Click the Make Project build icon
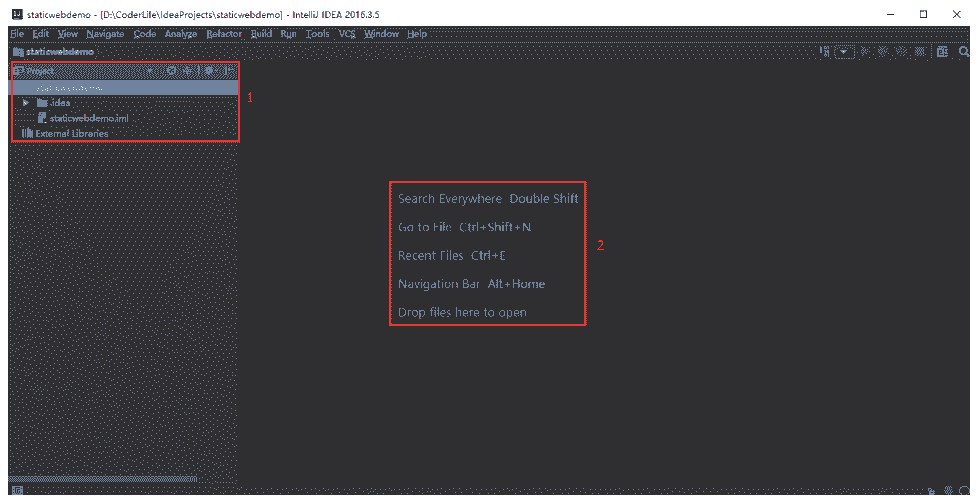Viewport: 979px width, 503px height. pyautogui.click(x=824, y=51)
